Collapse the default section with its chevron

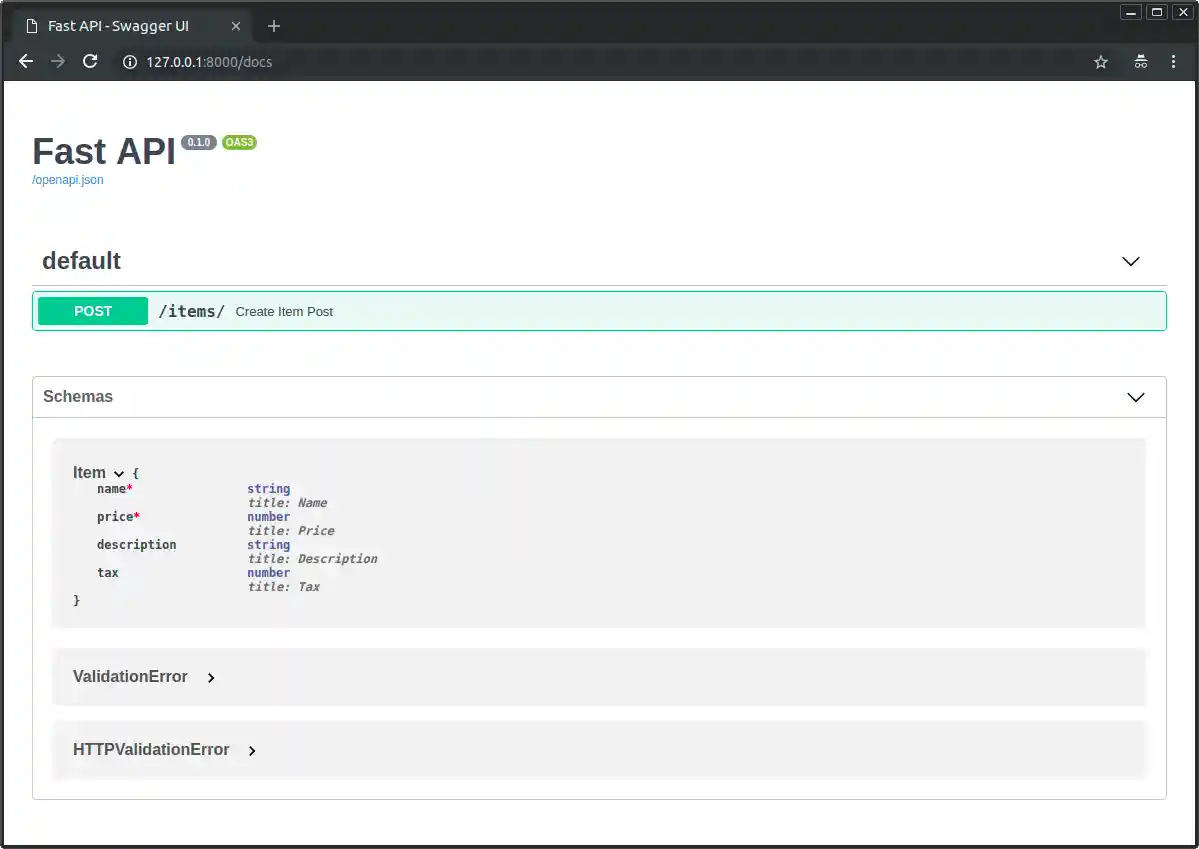pyautogui.click(x=1130, y=261)
